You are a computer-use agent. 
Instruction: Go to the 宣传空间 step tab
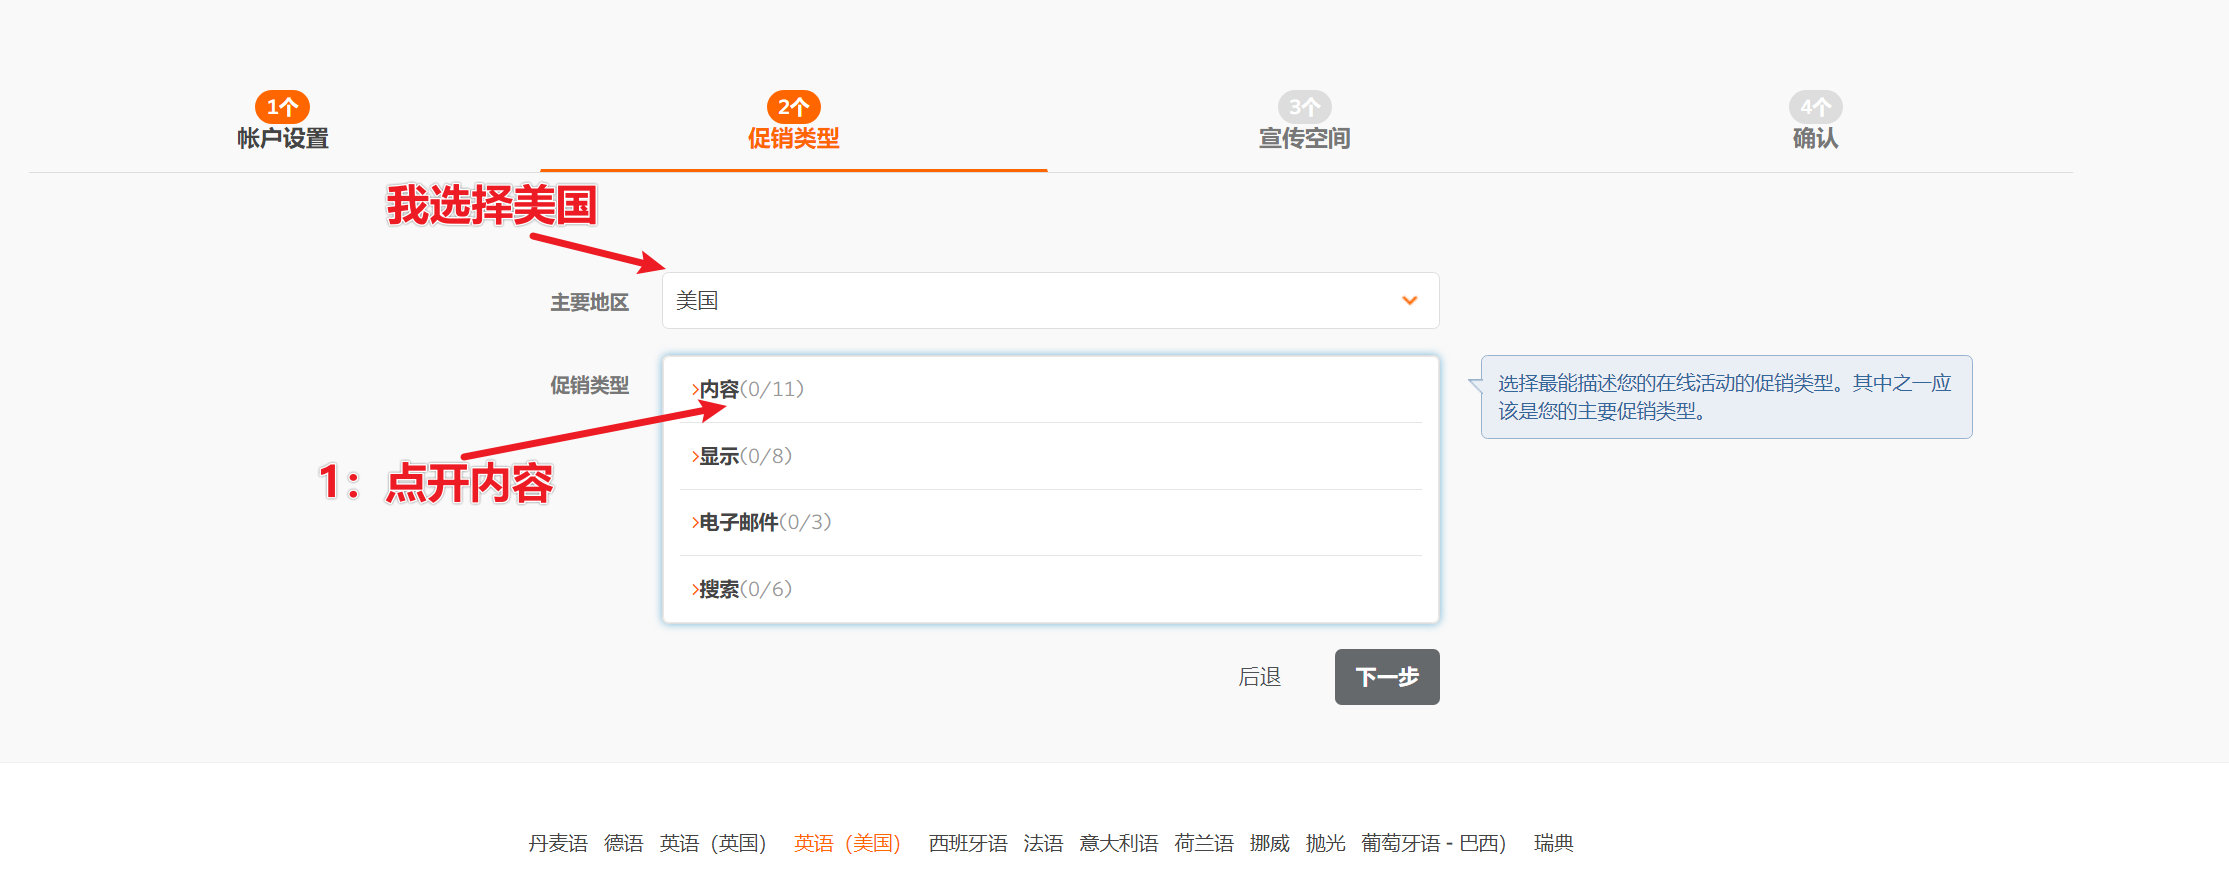click(x=1304, y=138)
